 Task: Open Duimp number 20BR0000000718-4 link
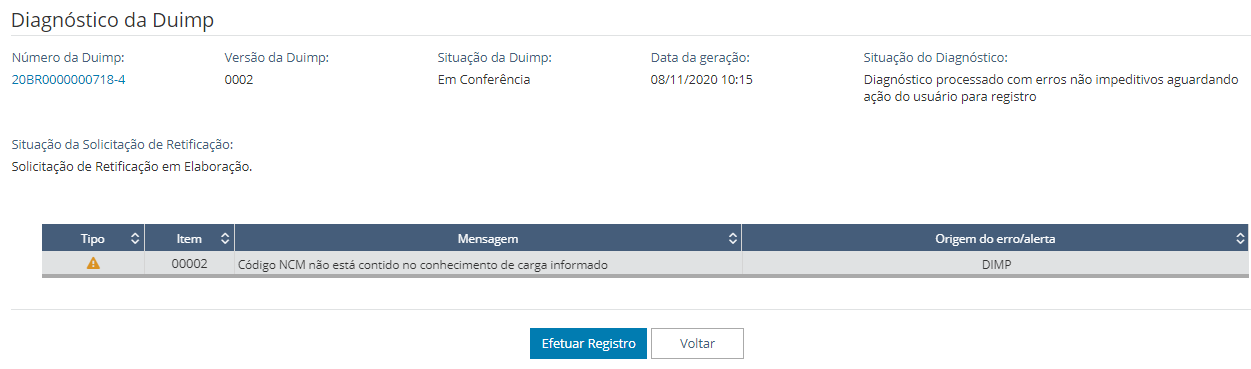point(68,79)
